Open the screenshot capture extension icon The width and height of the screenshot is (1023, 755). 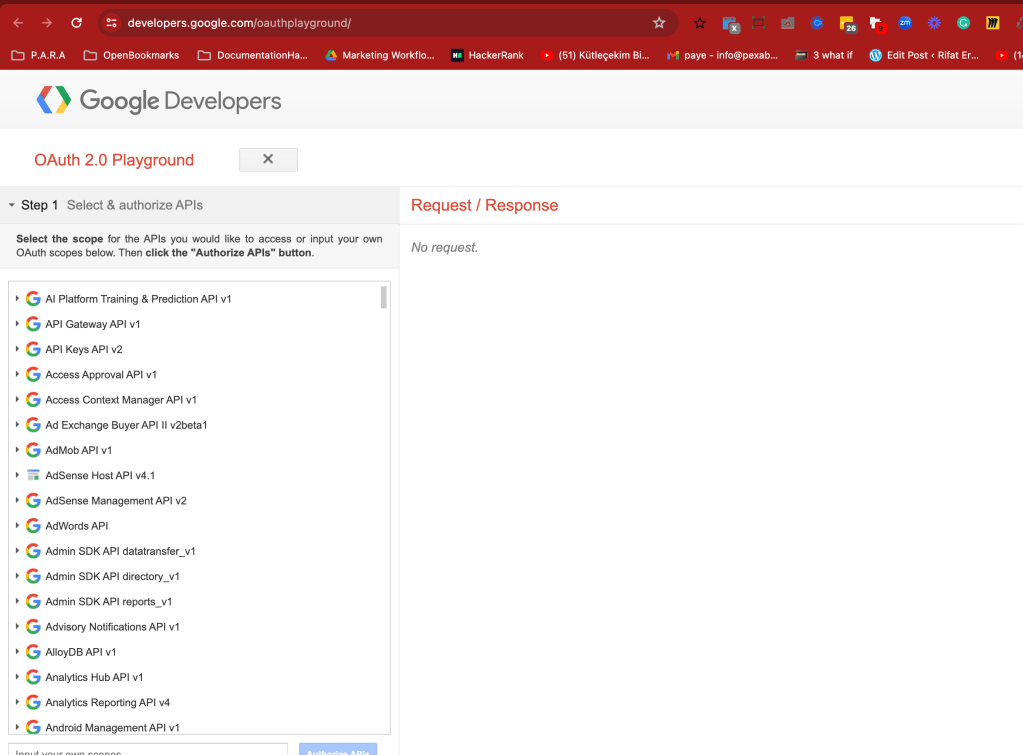(x=758, y=23)
